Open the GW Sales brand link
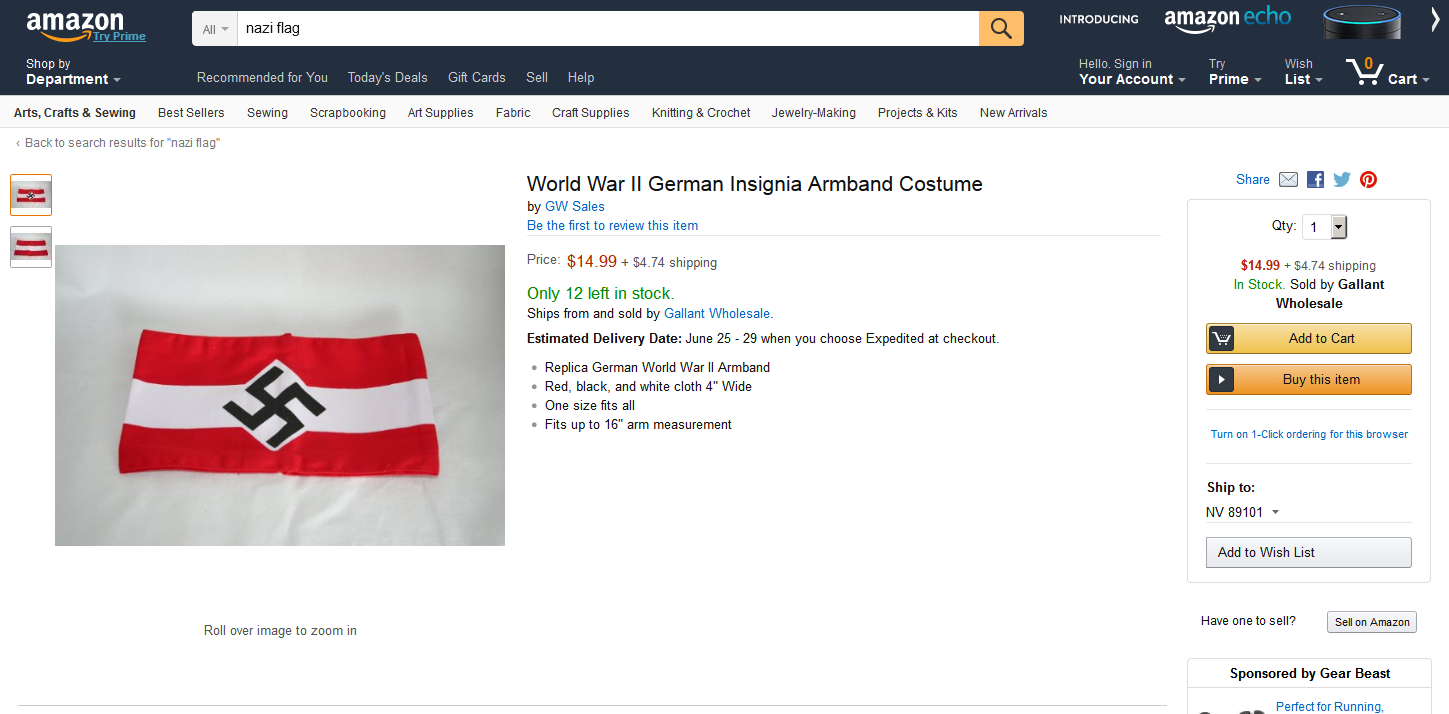 click(574, 206)
